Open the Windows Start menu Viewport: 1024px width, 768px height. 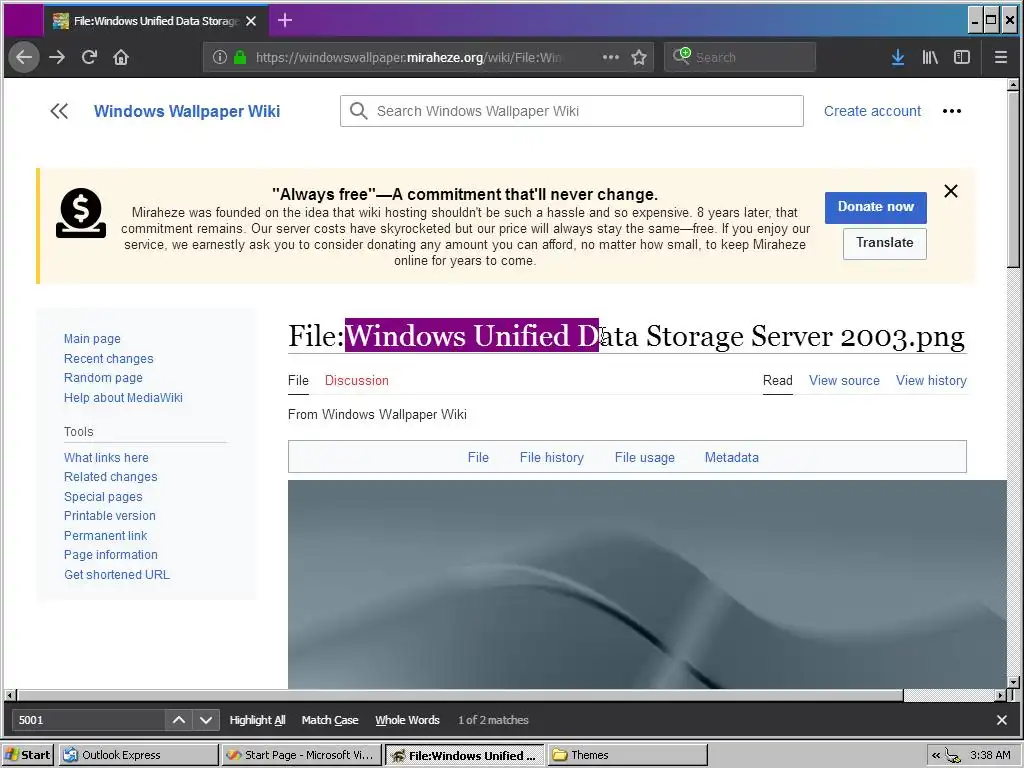click(x=28, y=755)
